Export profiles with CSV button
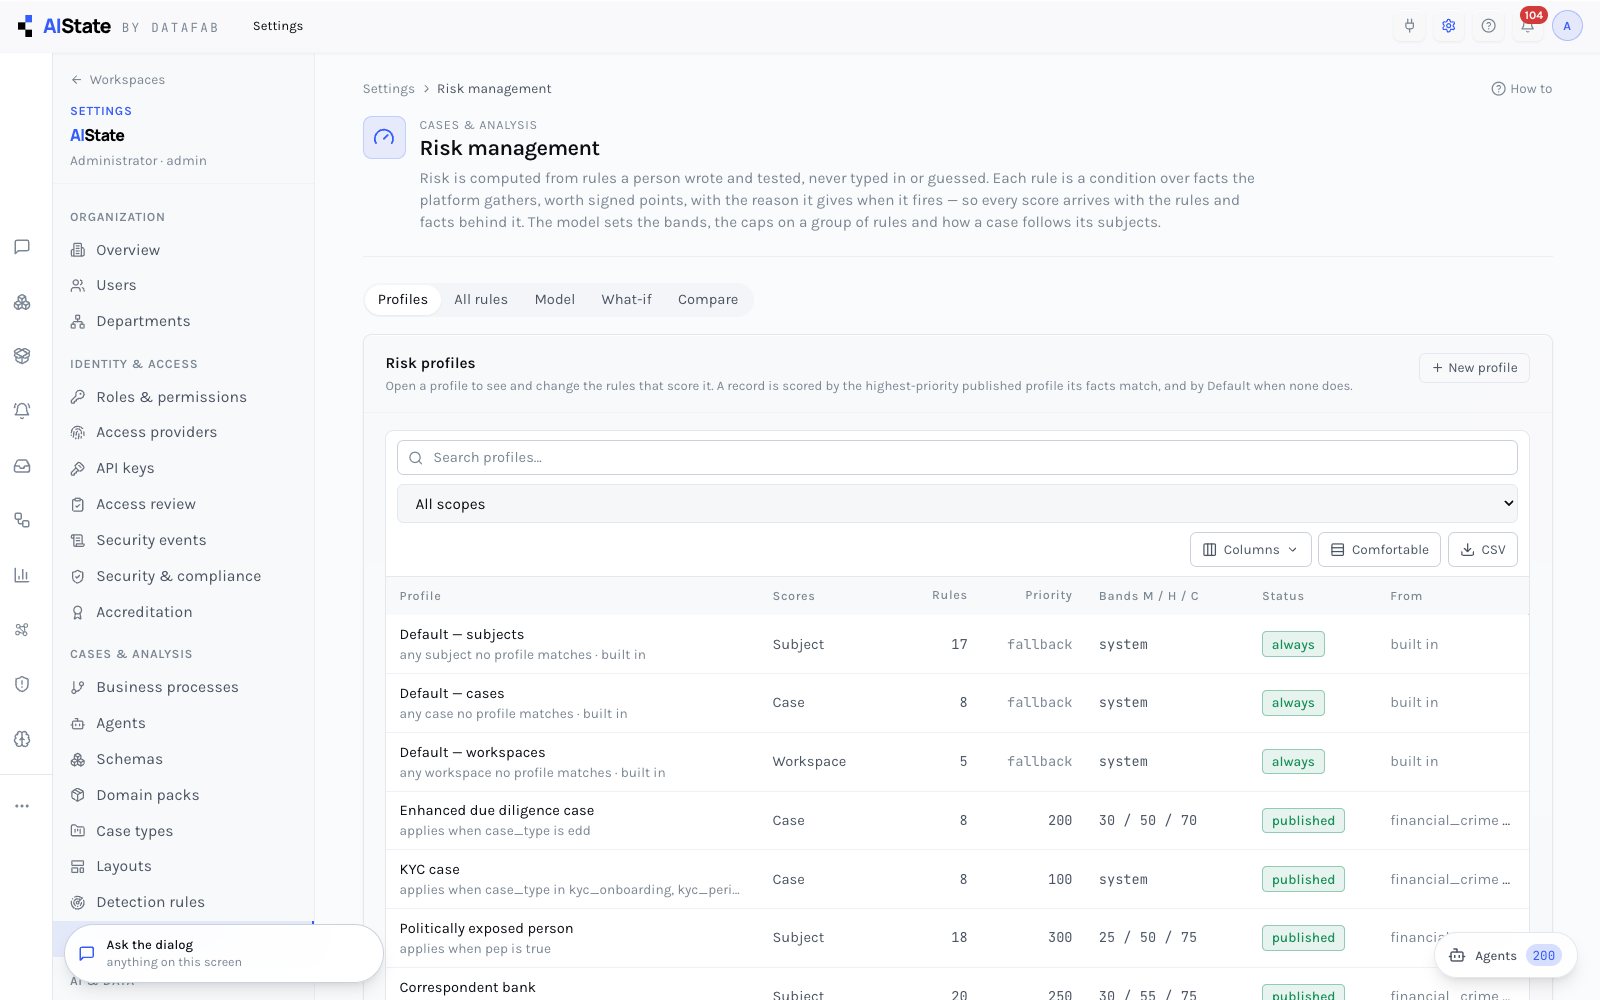Image resolution: width=1600 pixels, height=1000 pixels. point(1483,550)
